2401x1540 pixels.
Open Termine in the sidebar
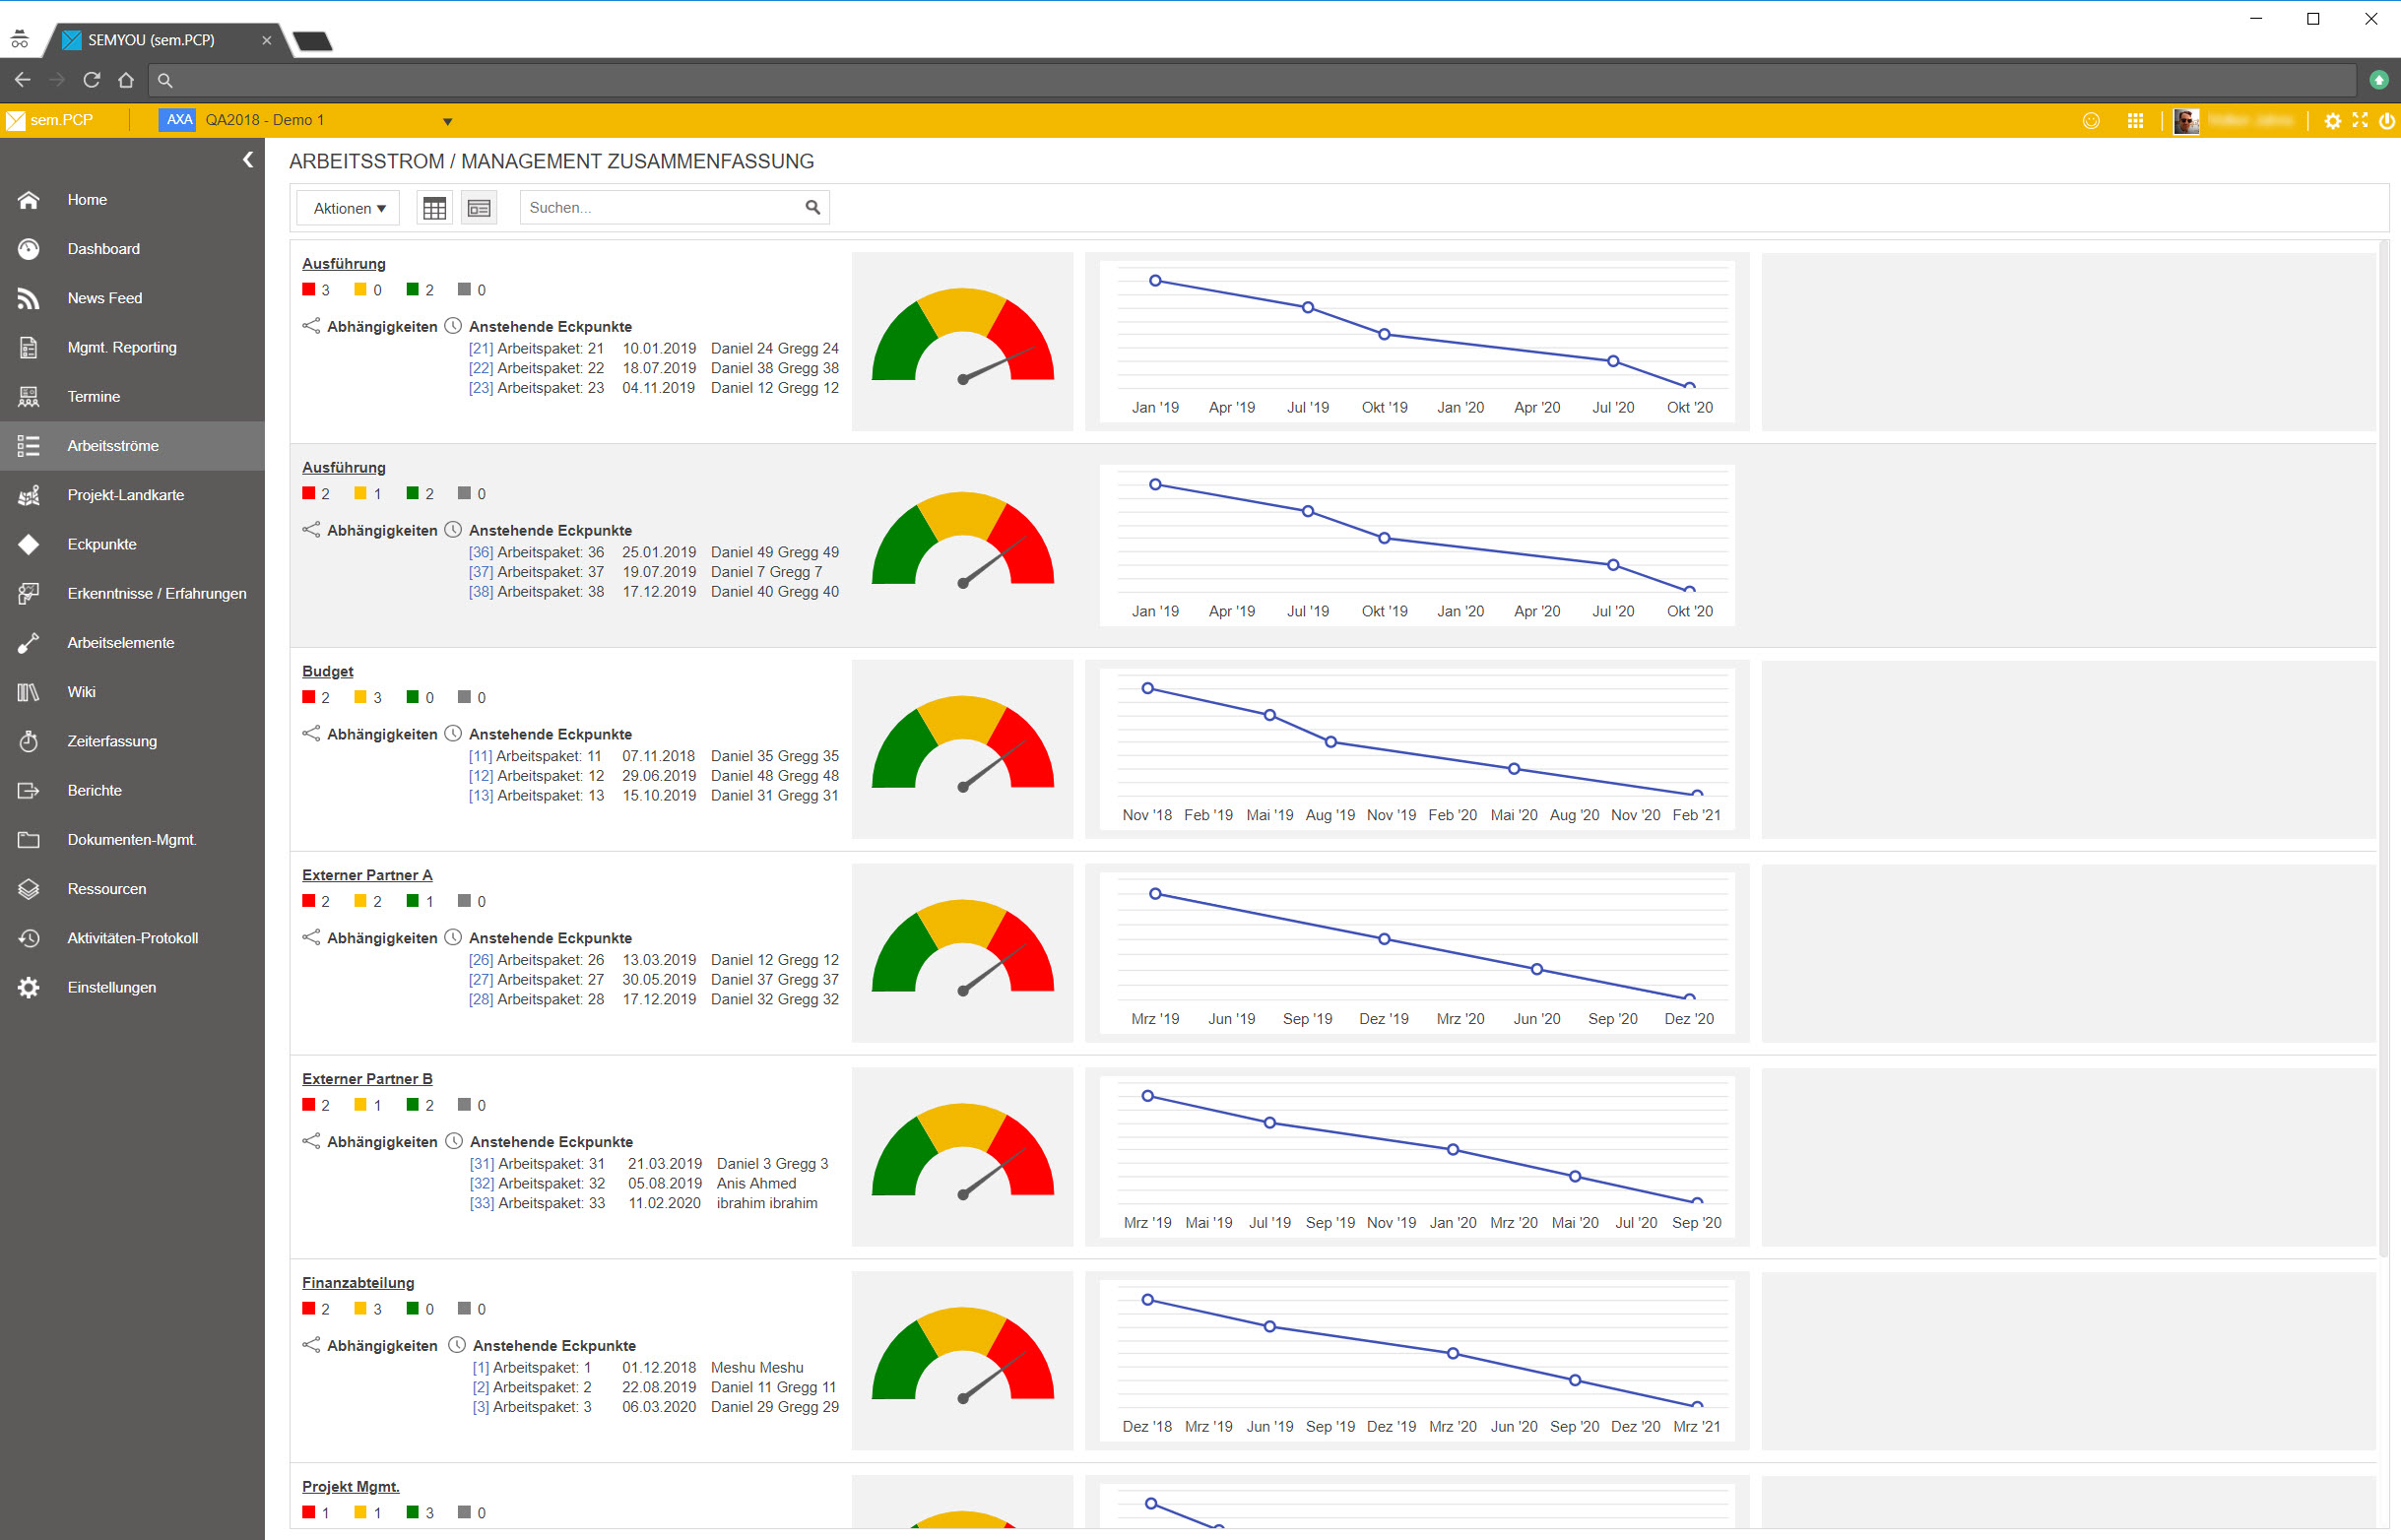(x=132, y=396)
